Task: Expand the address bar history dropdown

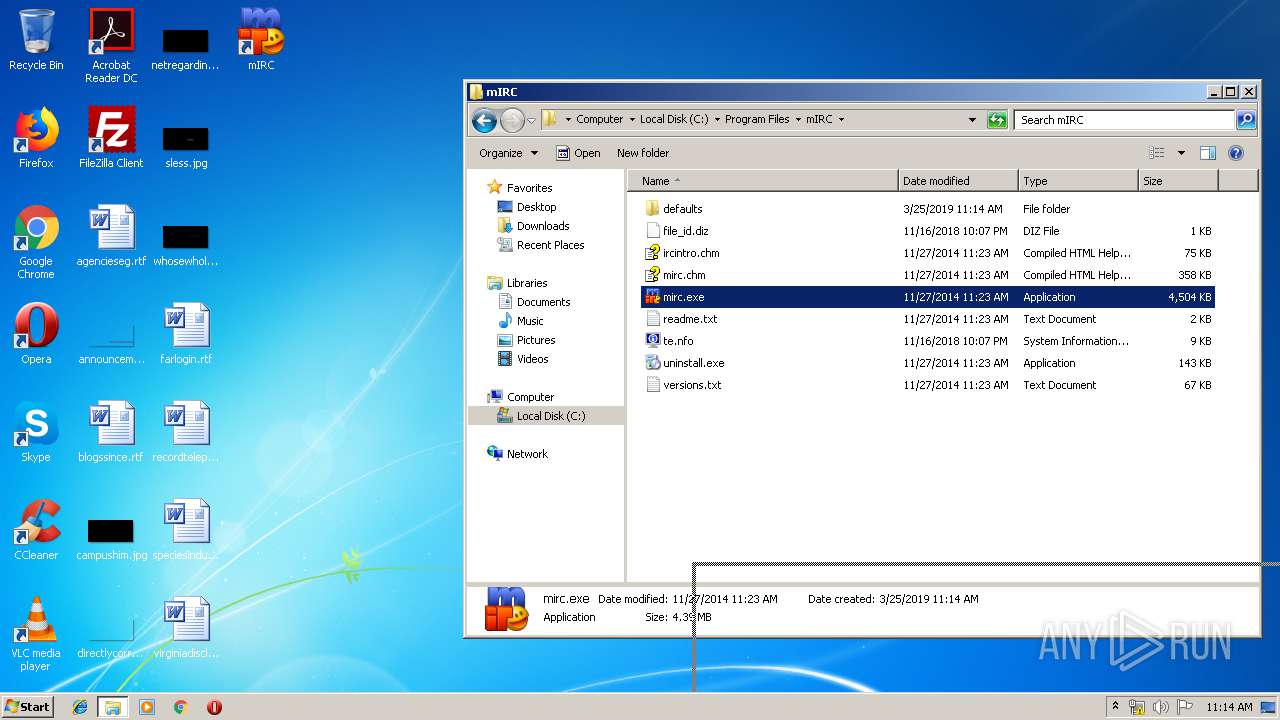Action: [x=972, y=120]
